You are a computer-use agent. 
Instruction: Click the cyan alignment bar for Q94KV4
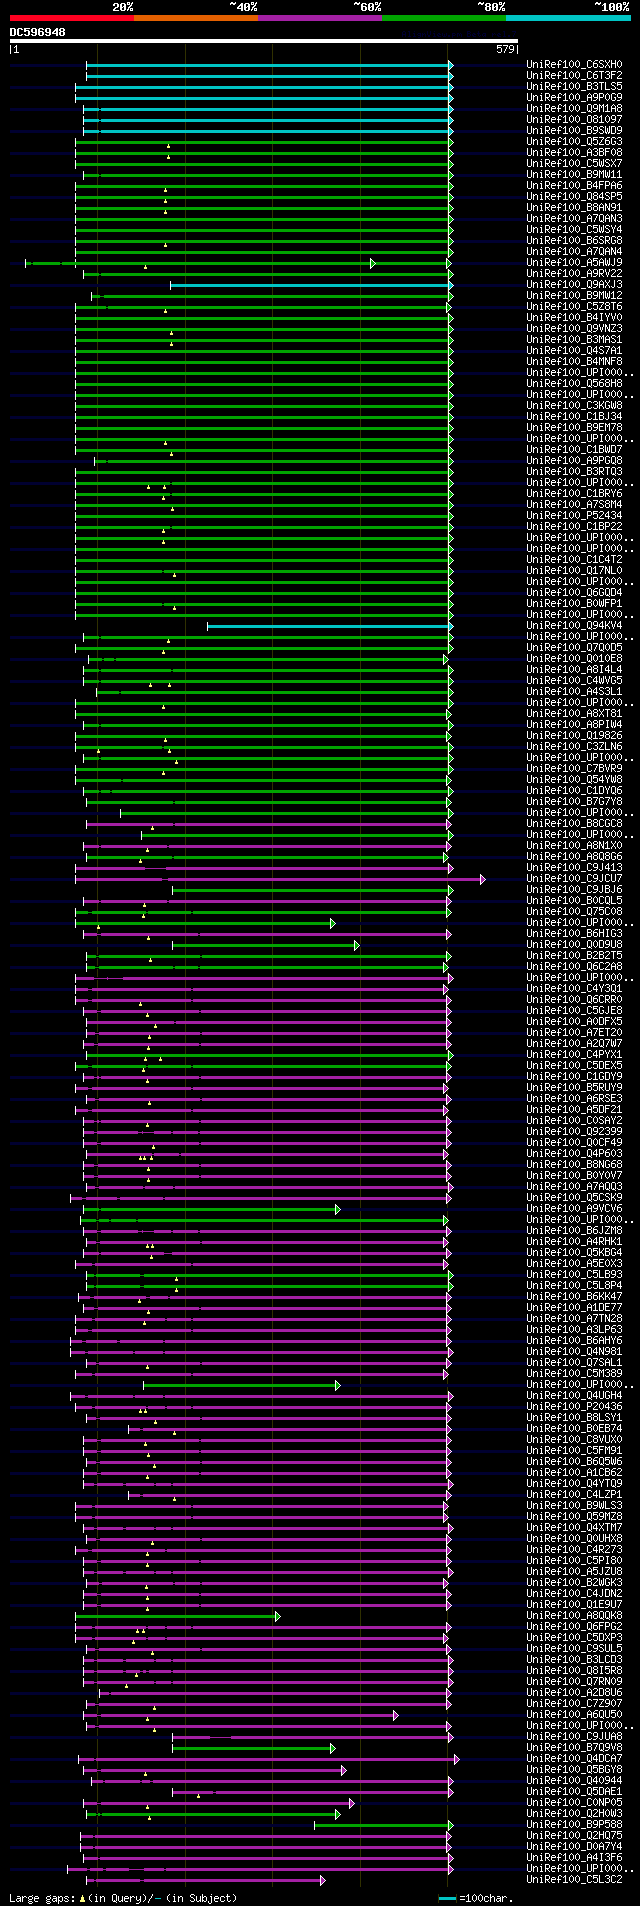click(x=329, y=626)
